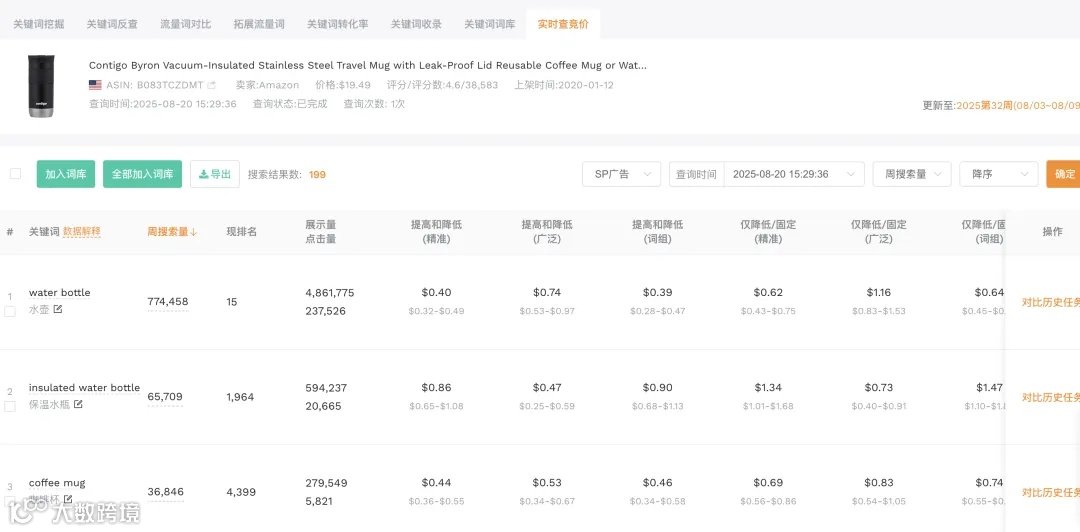Click the 现排名 column header
This screenshot has height=532, width=1080.
pos(242,232)
